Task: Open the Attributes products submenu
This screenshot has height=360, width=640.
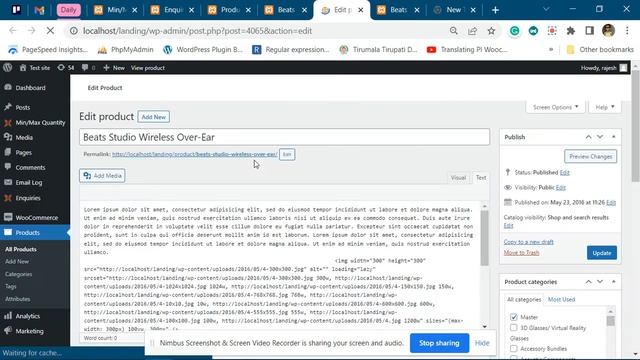Action: tap(18, 299)
